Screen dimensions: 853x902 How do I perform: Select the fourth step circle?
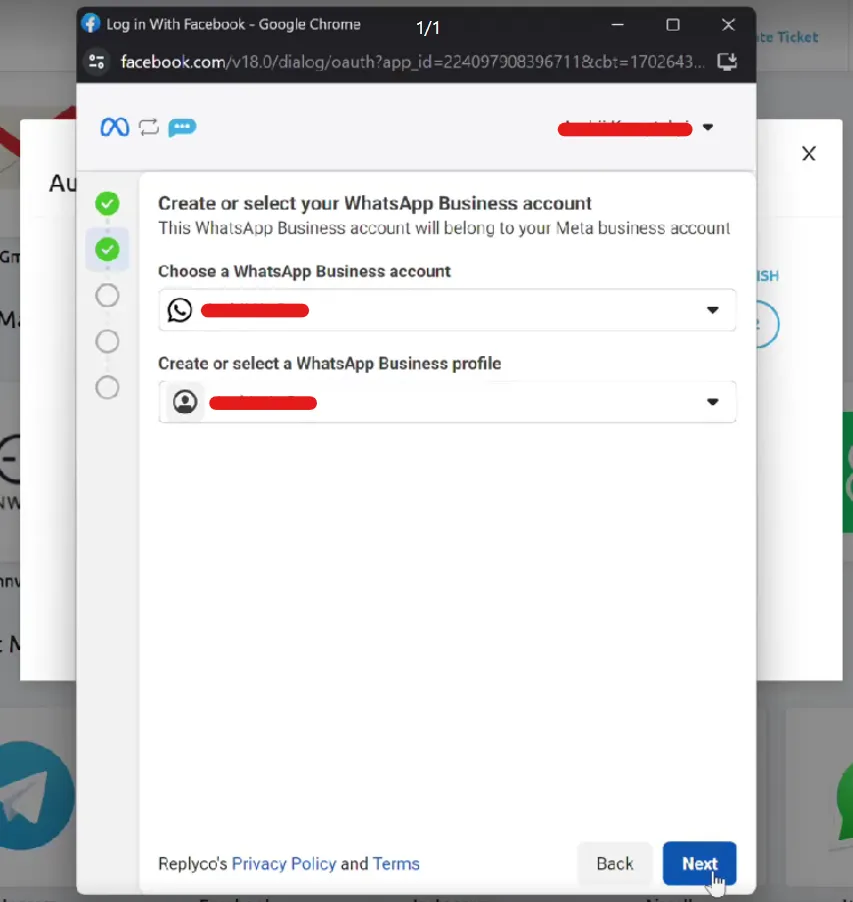click(x=107, y=341)
